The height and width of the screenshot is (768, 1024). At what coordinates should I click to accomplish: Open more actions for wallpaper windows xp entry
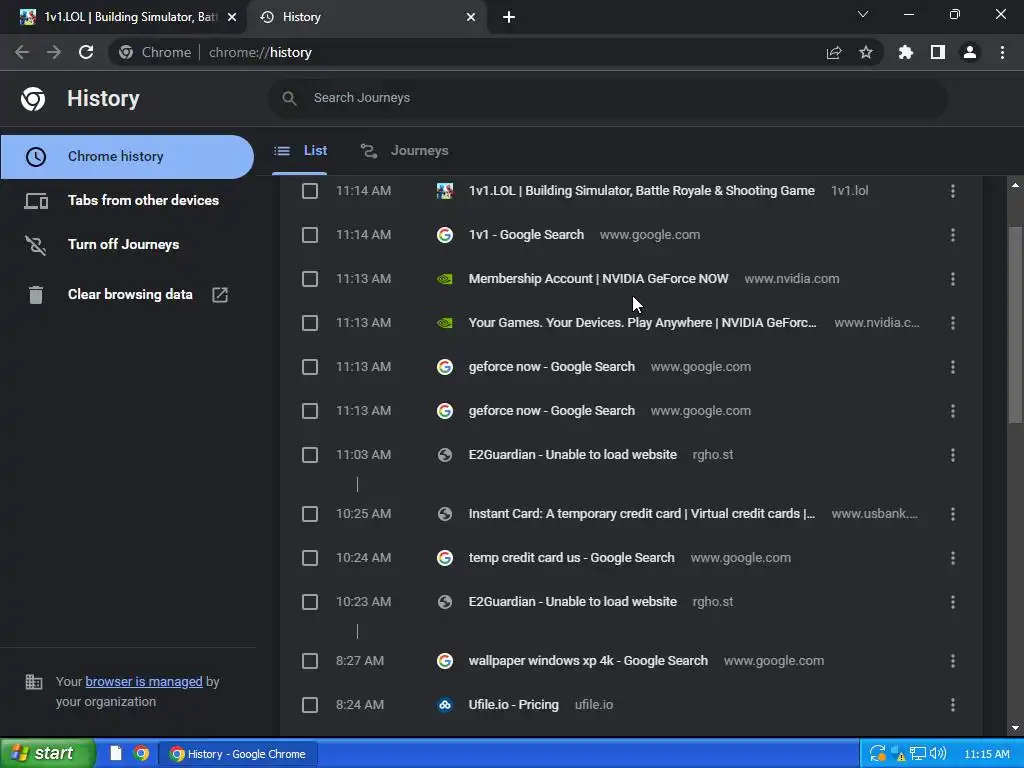[x=953, y=661]
